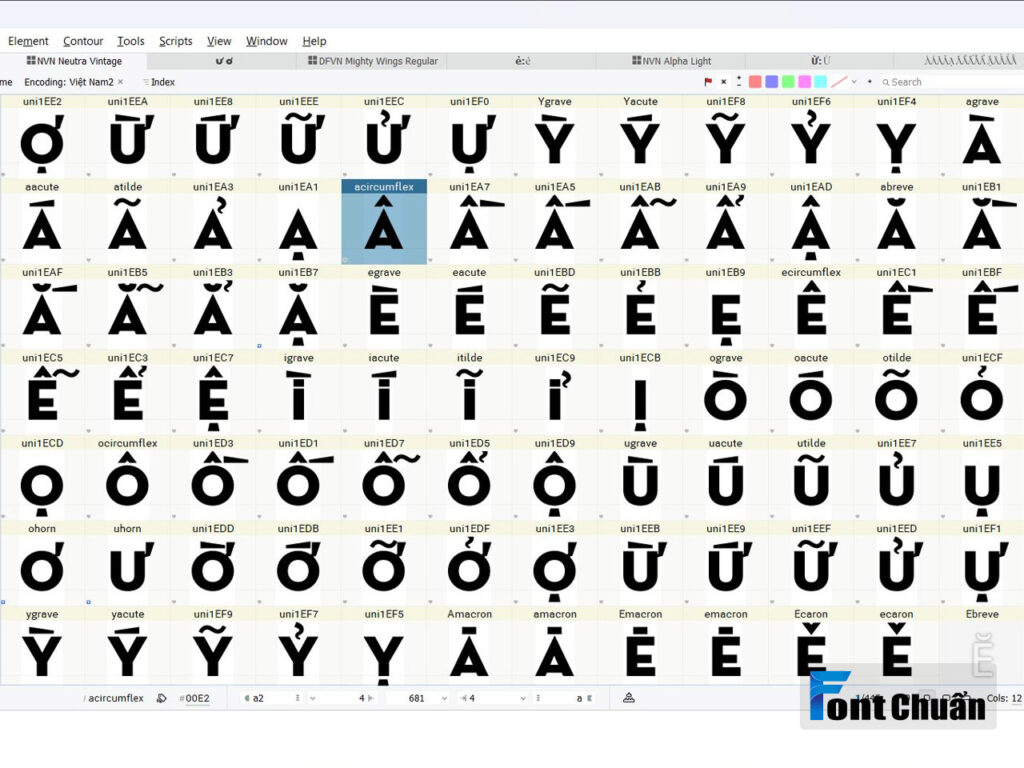Select the agrave glyph cell
The height and width of the screenshot is (768, 1024).
[982, 136]
